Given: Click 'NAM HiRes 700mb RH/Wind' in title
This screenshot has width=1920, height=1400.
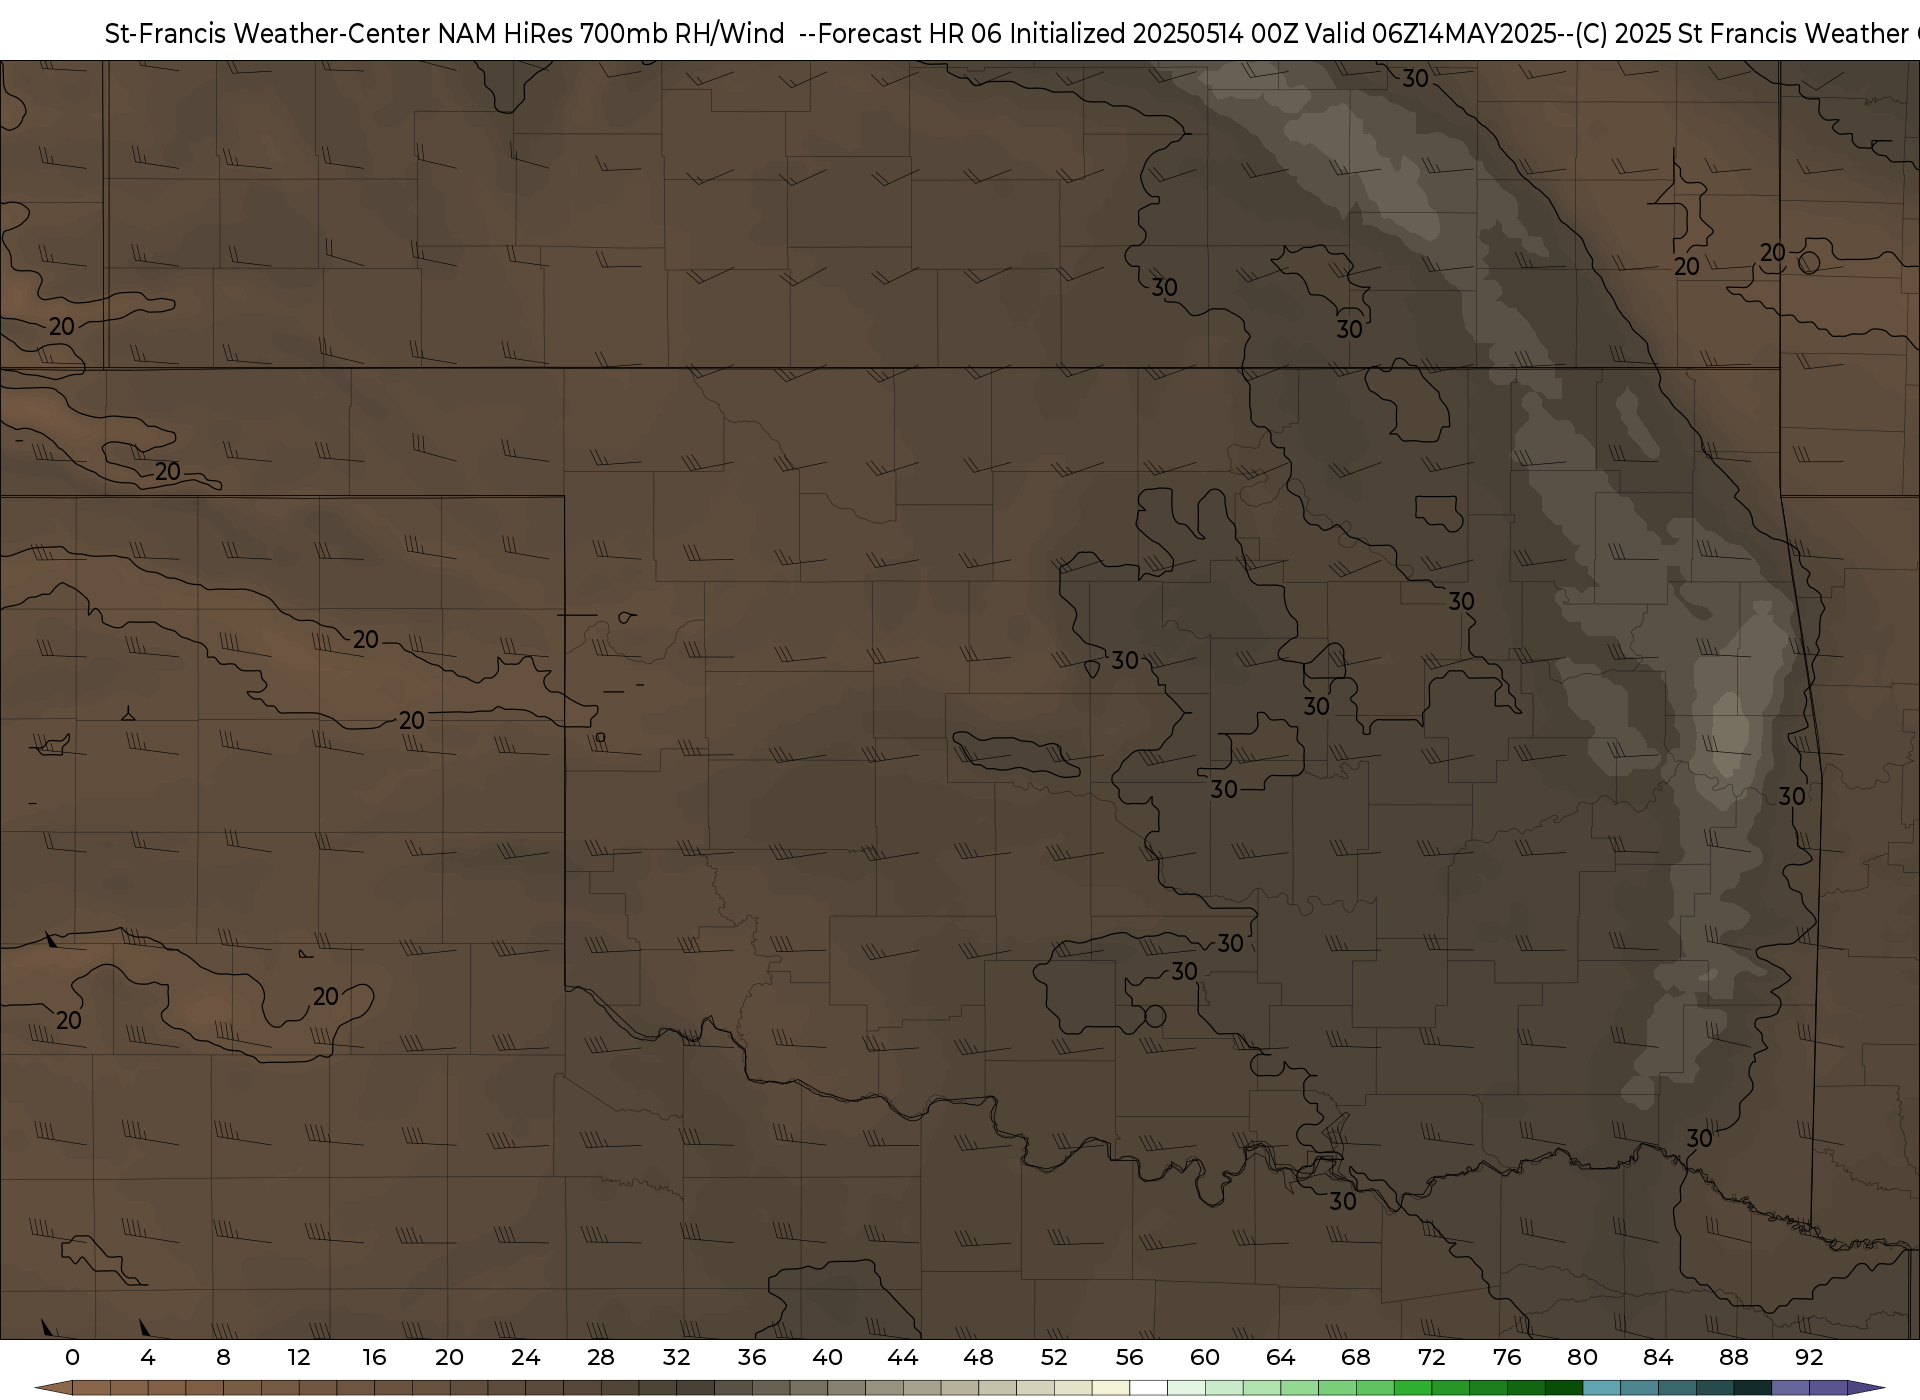Looking at the screenshot, I should (x=611, y=34).
